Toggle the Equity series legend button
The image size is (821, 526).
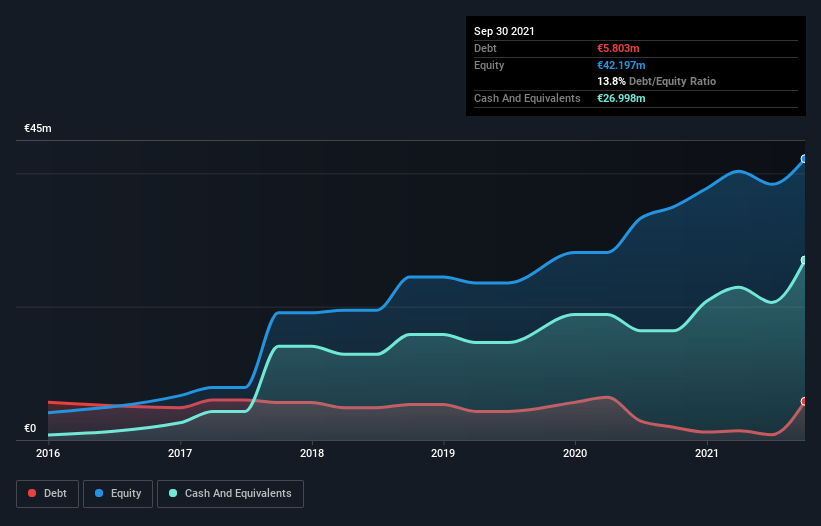pyautogui.click(x=118, y=494)
